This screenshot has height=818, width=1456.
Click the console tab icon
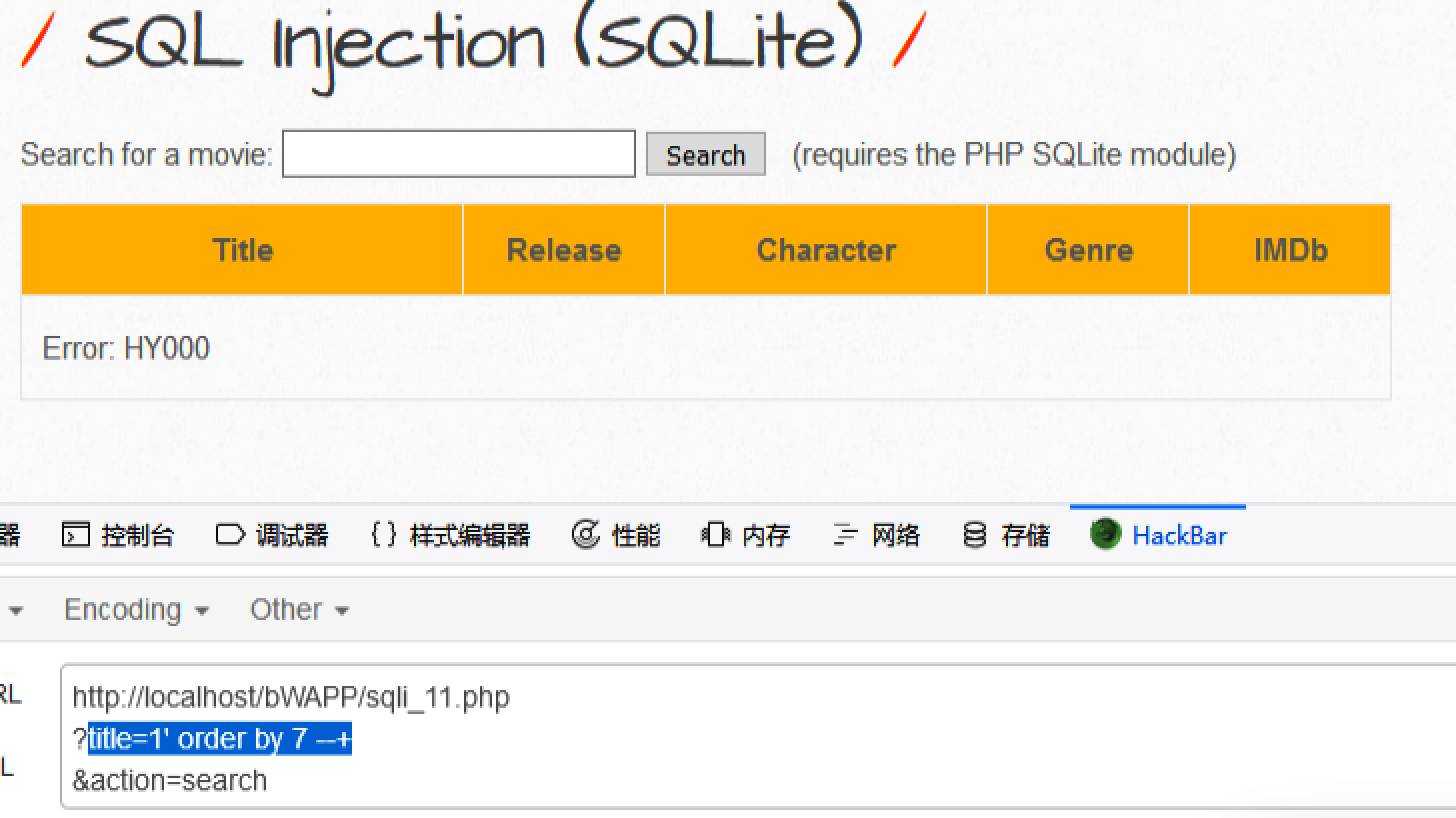click(75, 536)
